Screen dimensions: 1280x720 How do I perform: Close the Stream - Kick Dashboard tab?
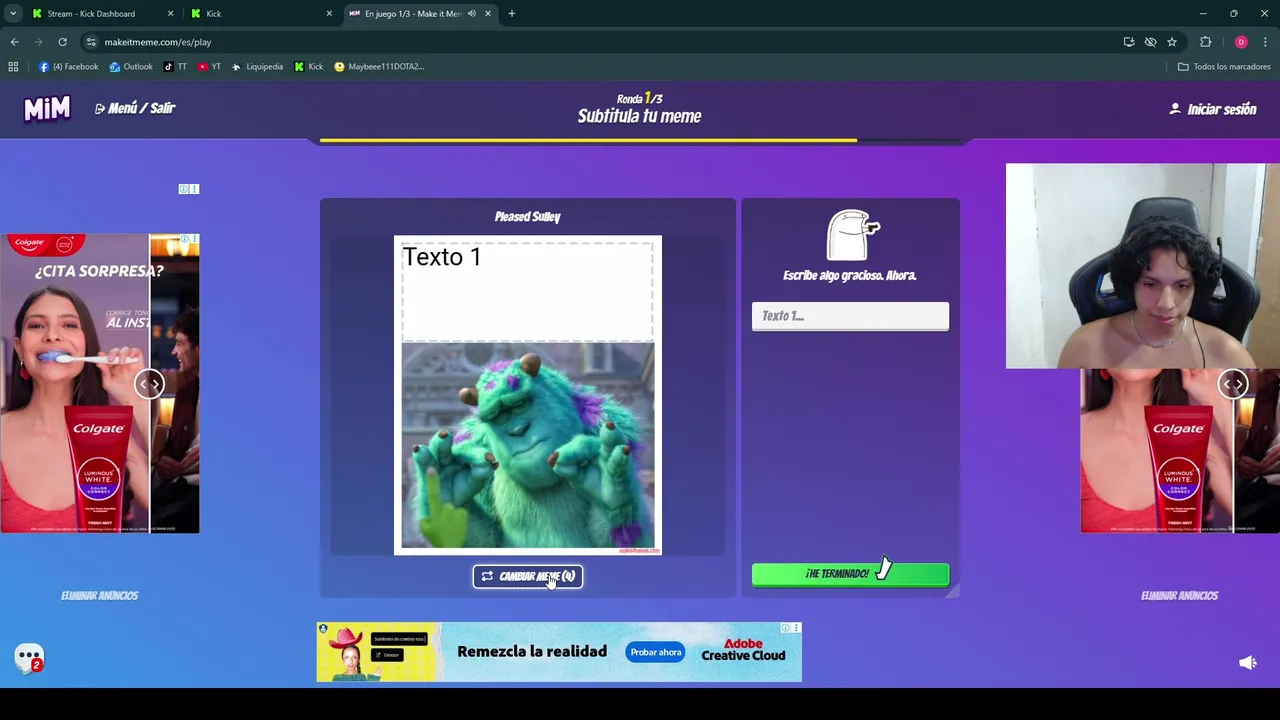point(170,14)
